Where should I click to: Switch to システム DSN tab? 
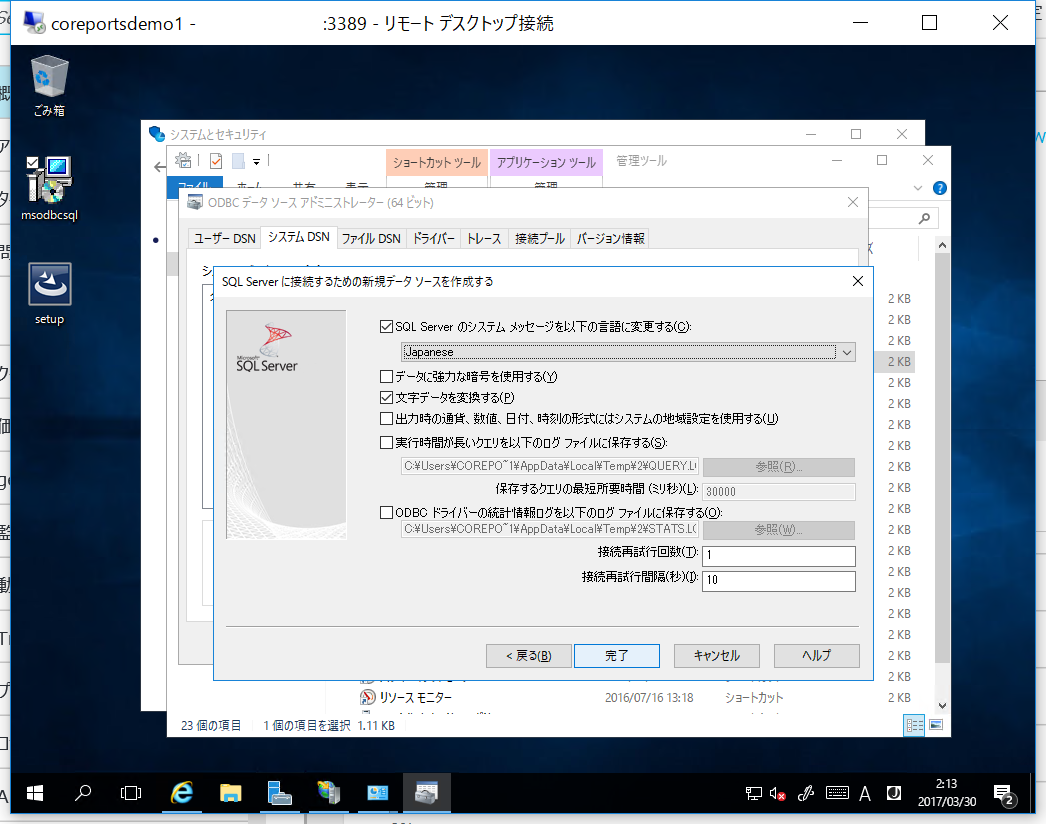click(298, 237)
